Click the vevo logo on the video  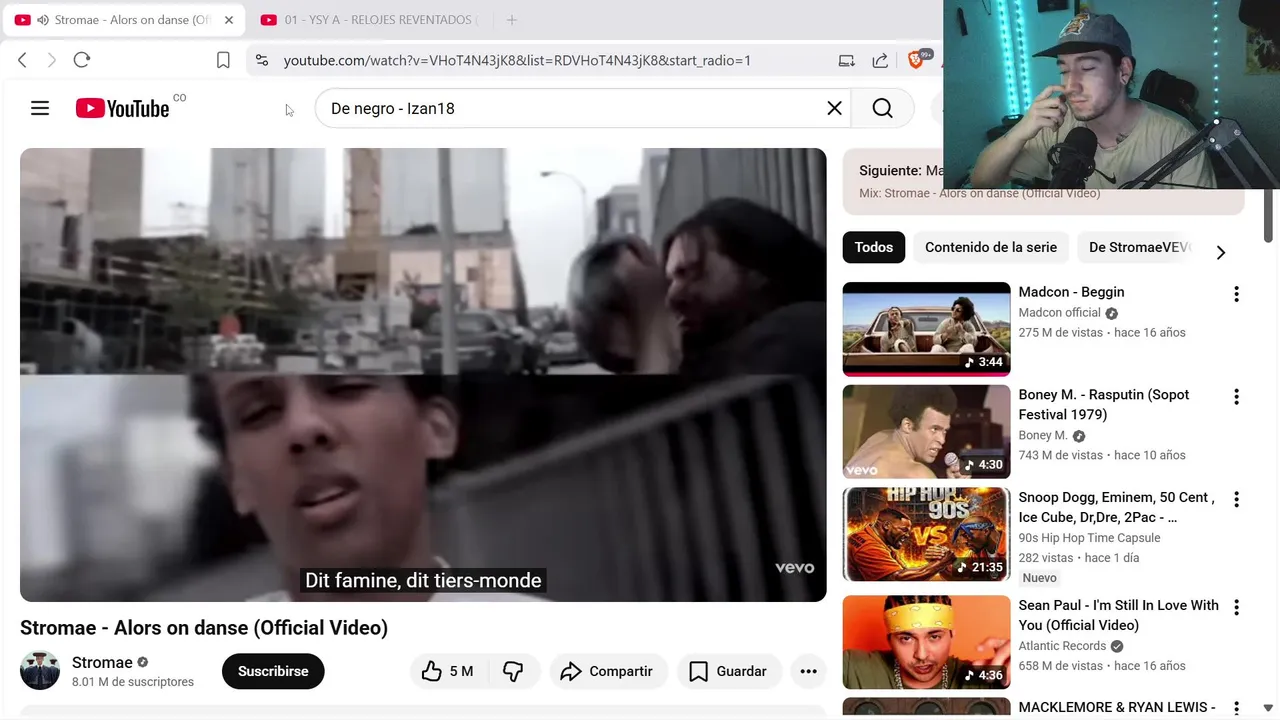click(795, 568)
